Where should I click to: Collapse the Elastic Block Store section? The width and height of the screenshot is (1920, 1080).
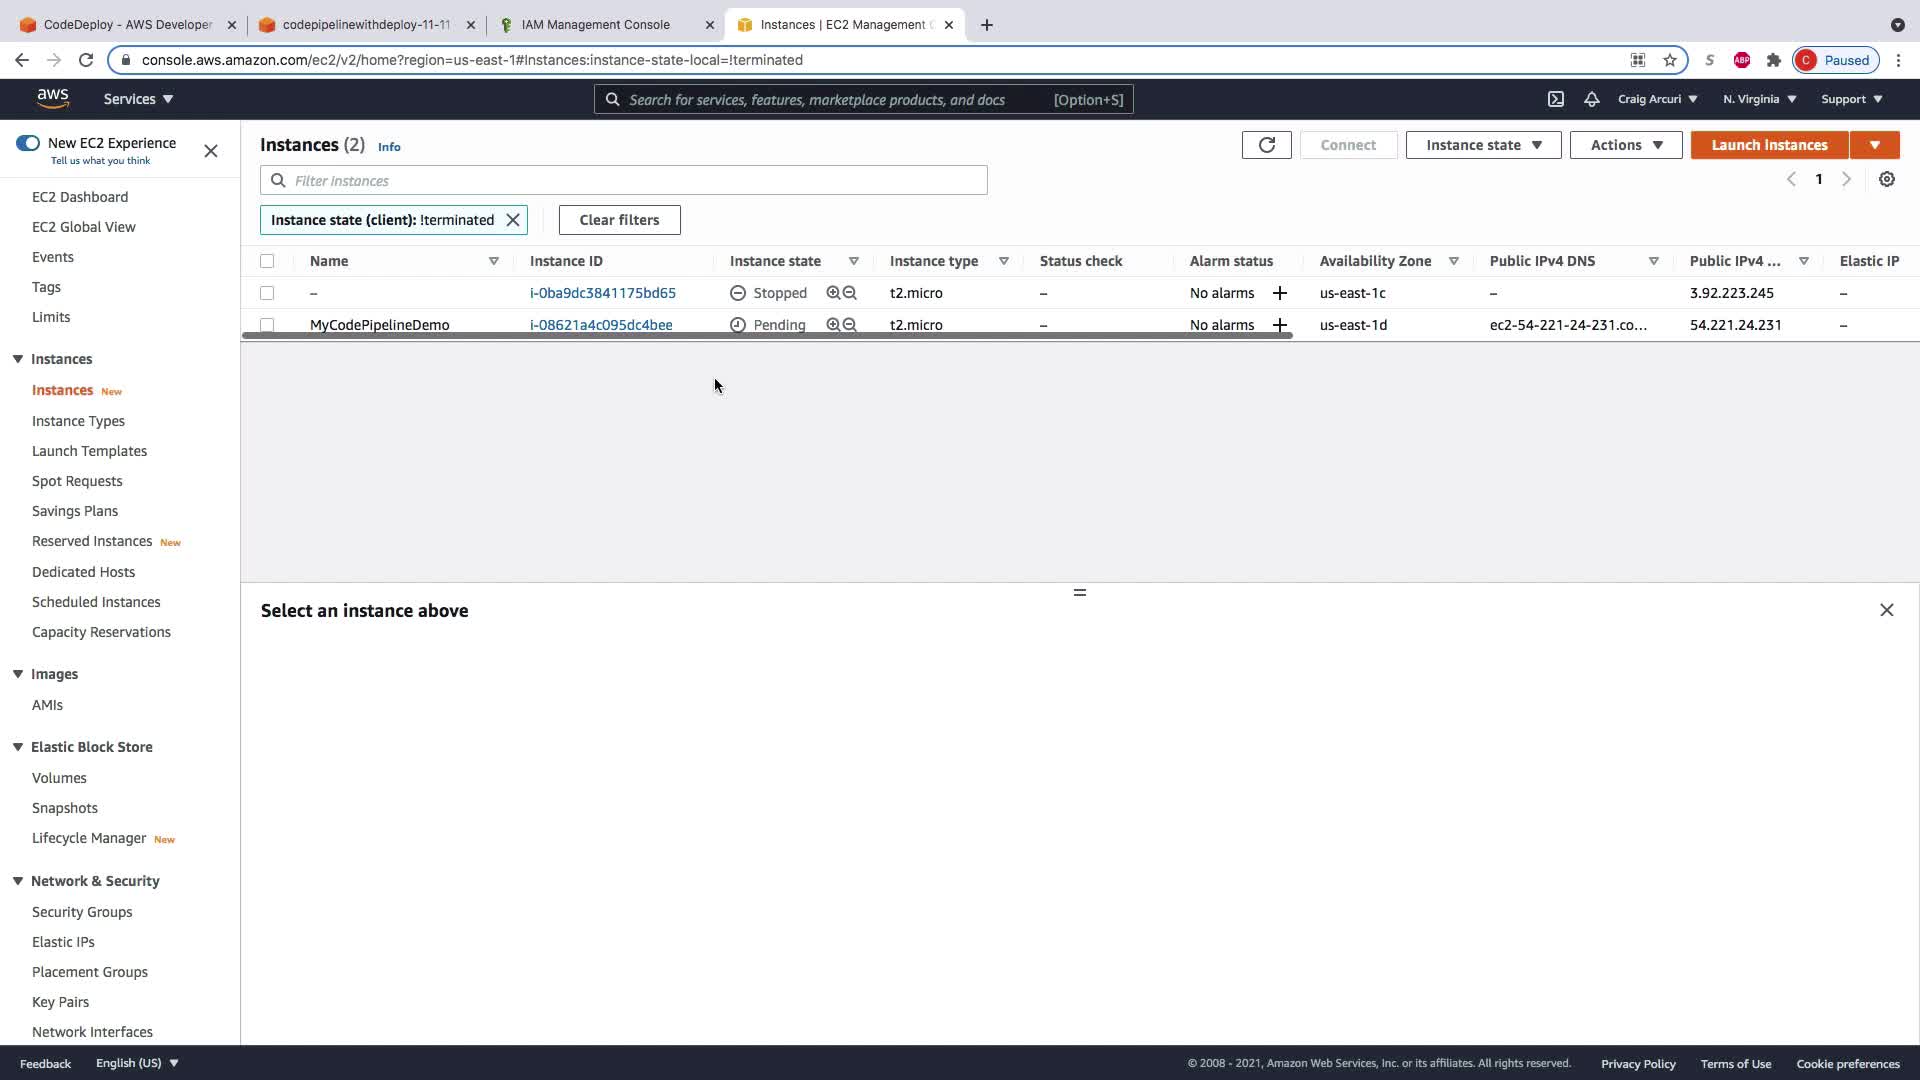(x=18, y=747)
